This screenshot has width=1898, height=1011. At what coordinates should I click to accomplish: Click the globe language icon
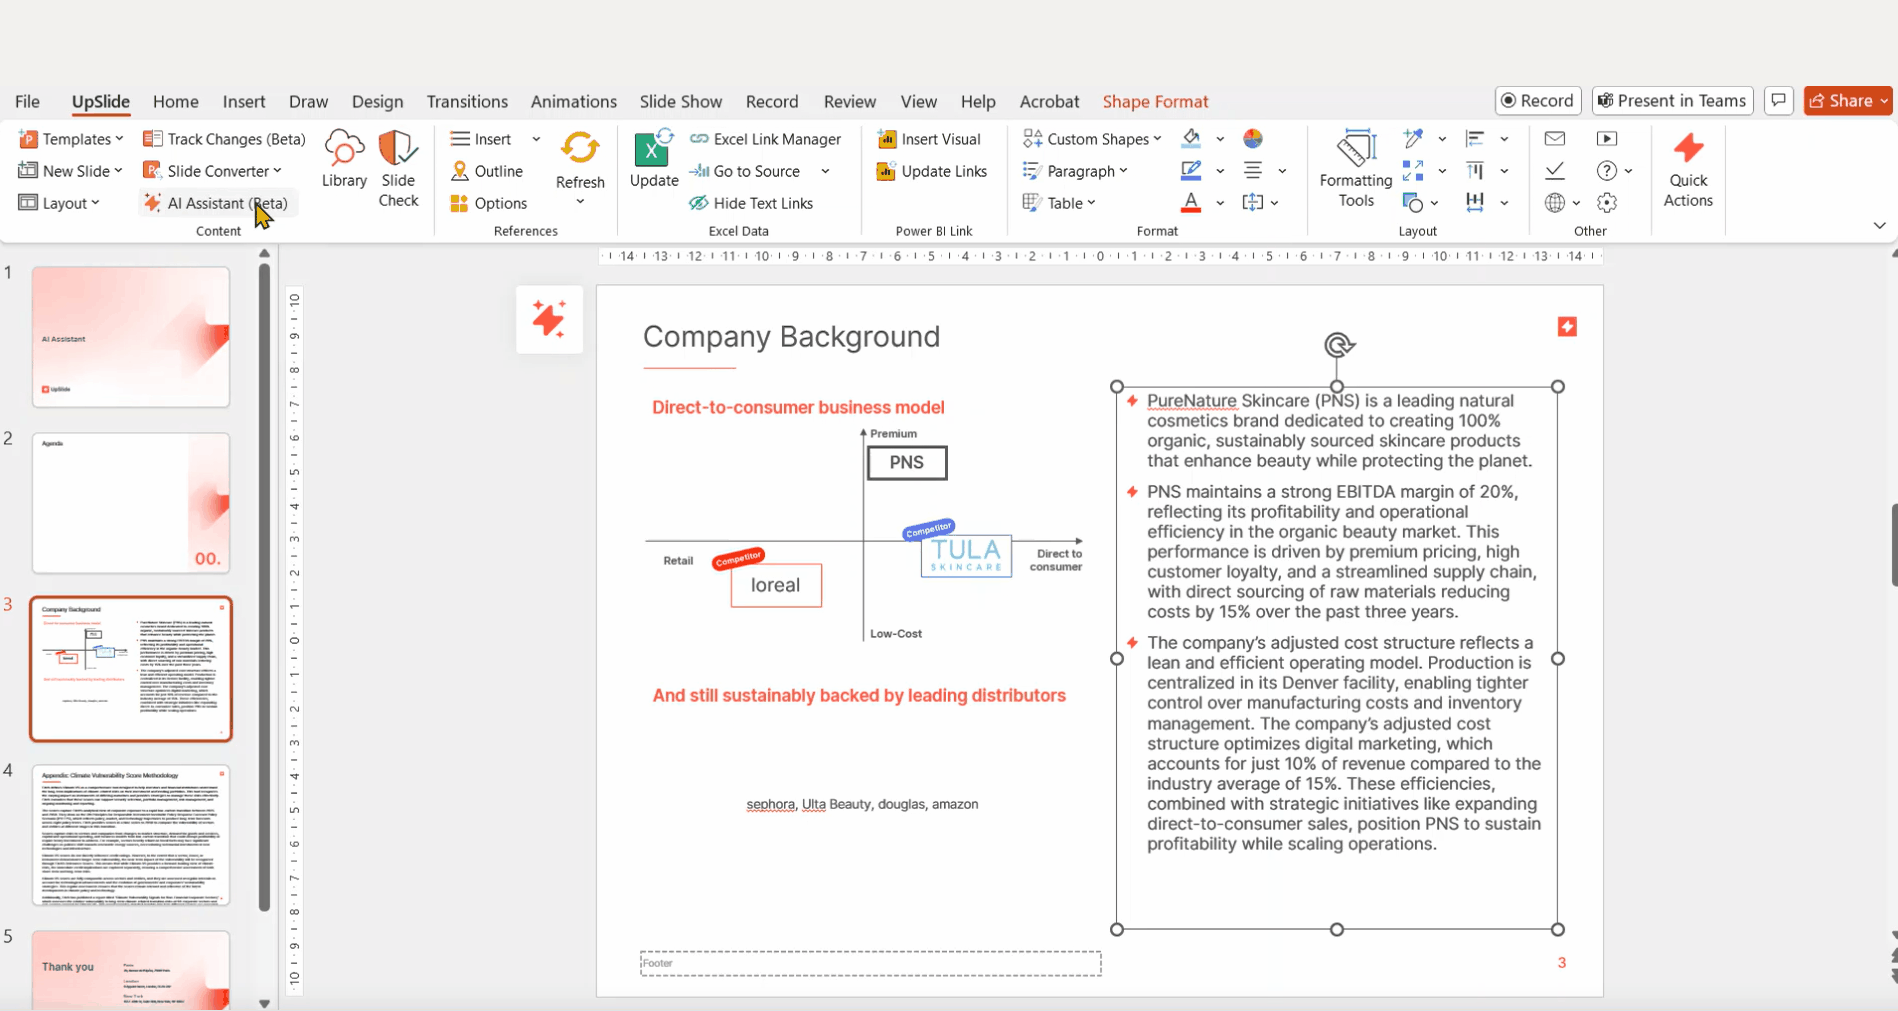tap(1555, 202)
